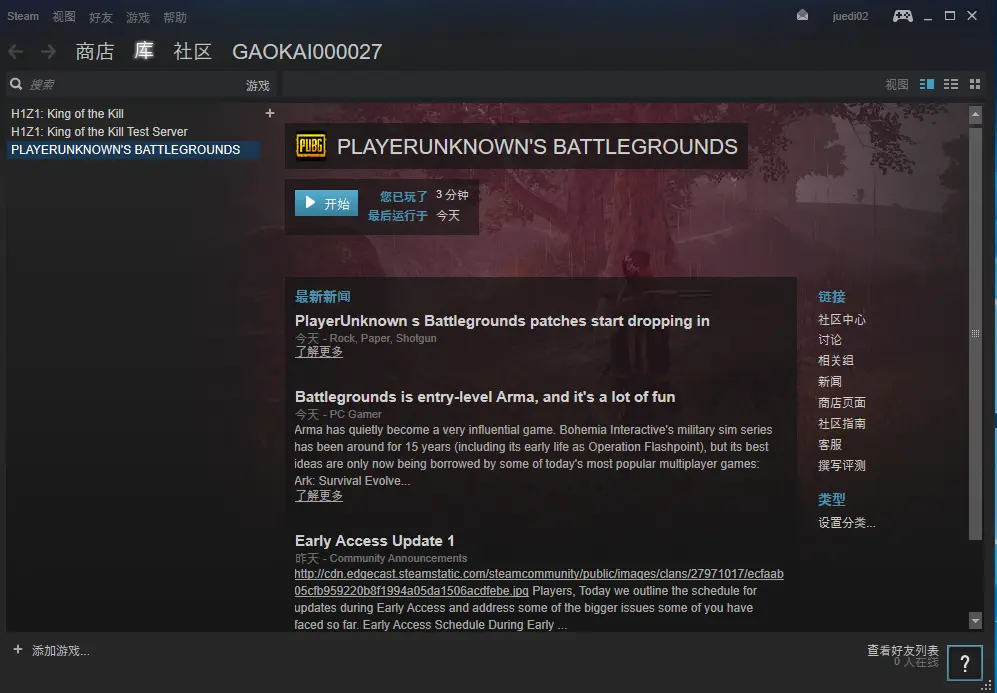Click the scrollbar down arrow
This screenshot has height=693, width=997.
point(975,621)
